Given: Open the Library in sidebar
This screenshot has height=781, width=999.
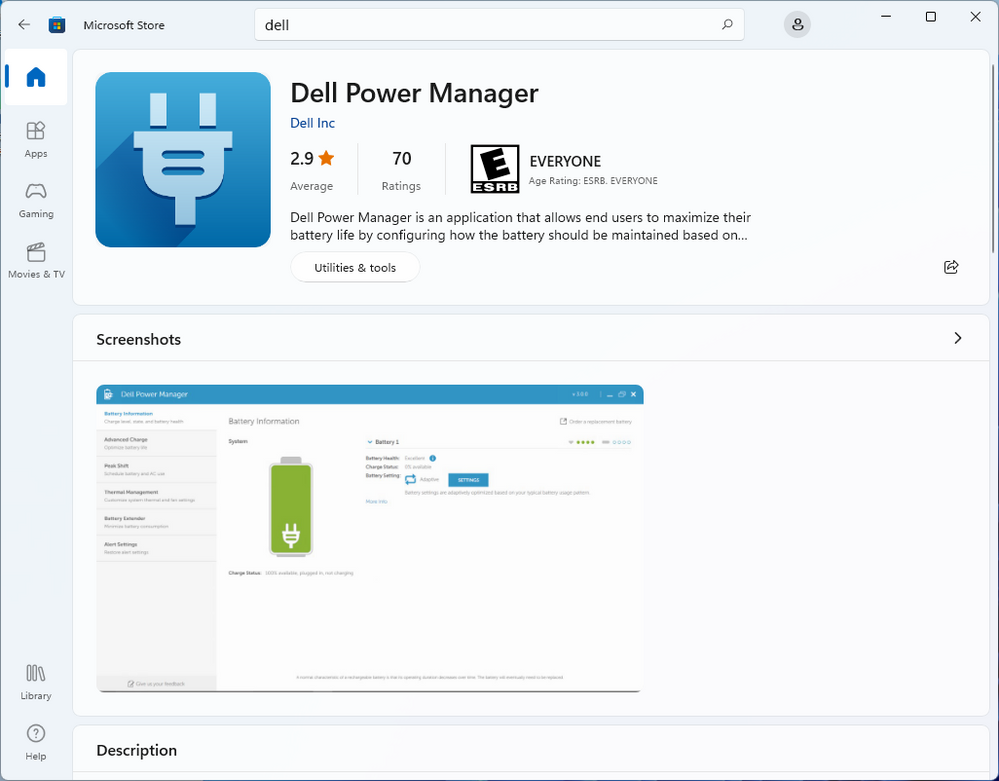Looking at the screenshot, I should tap(36, 682).
